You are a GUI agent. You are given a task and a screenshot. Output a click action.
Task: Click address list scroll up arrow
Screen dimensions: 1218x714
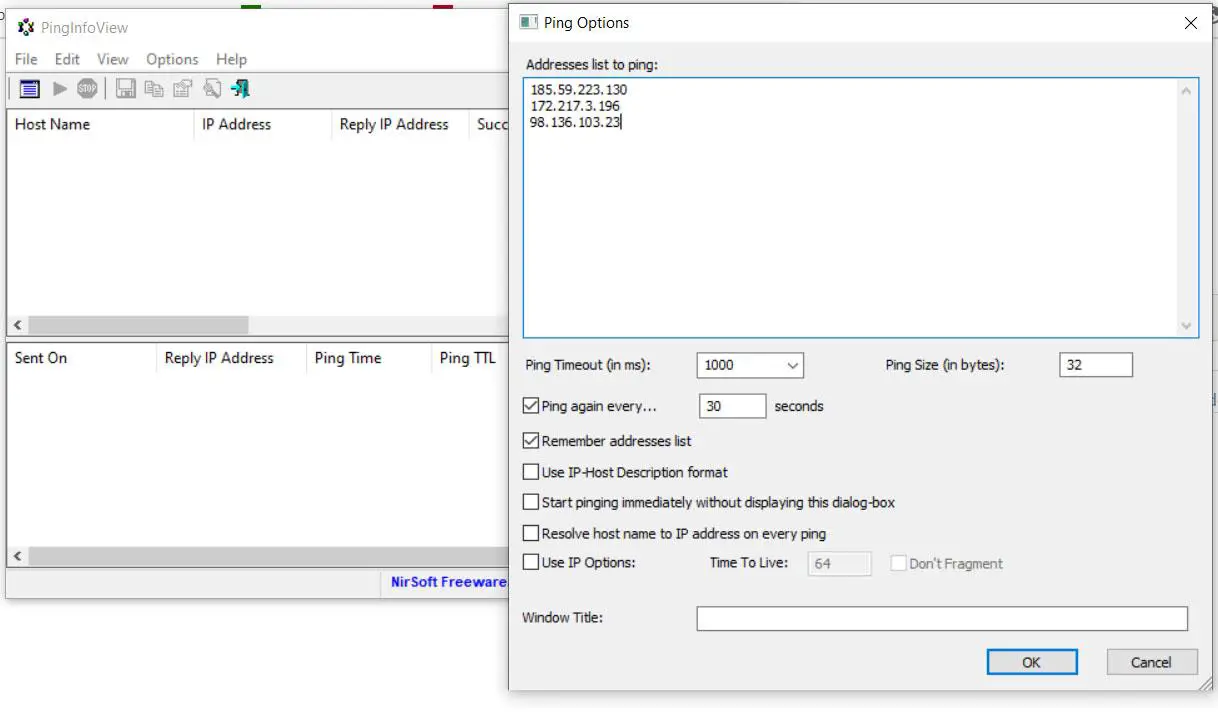point(1187,91)
